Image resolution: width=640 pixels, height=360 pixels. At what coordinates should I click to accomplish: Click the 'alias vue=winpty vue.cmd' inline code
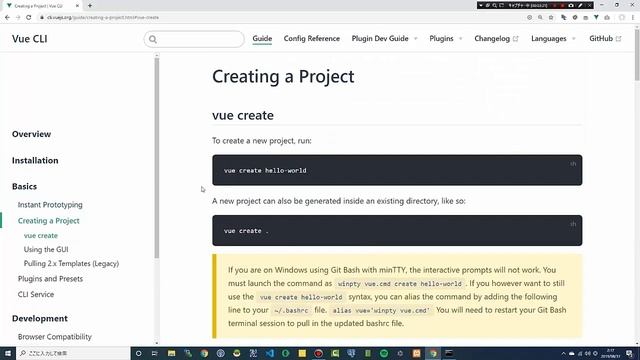(381, 311)
